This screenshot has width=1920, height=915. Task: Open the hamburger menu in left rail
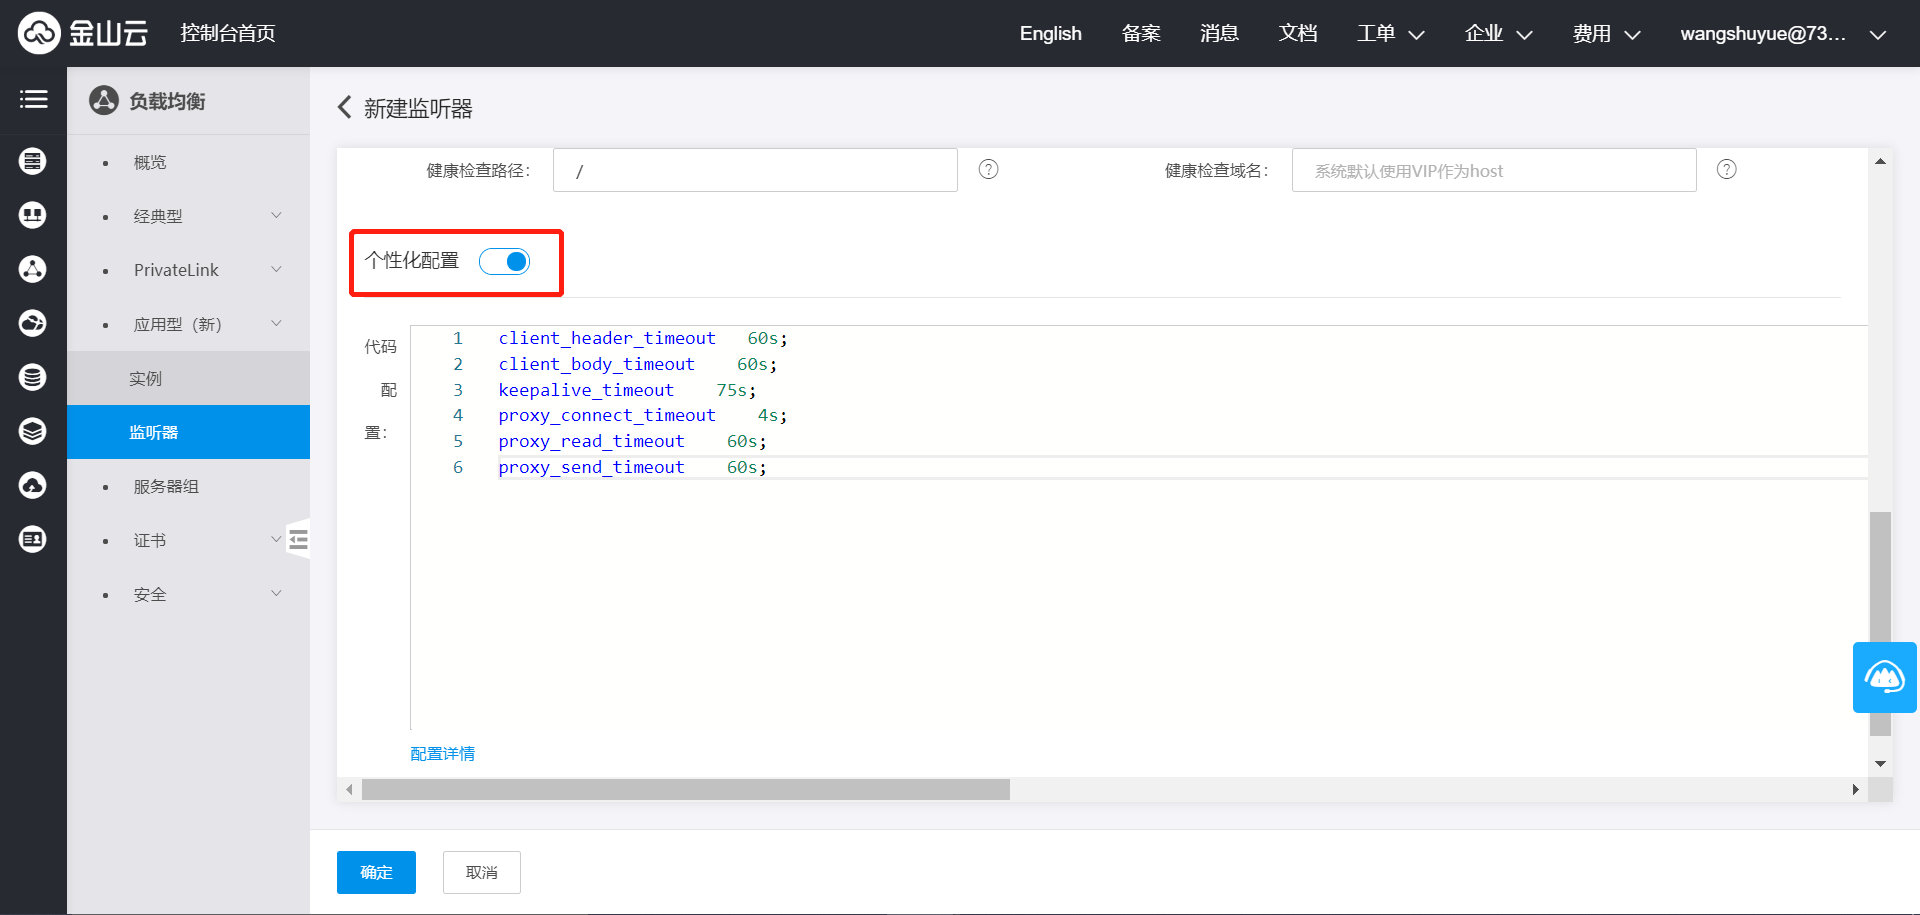(x=33, y=99)
